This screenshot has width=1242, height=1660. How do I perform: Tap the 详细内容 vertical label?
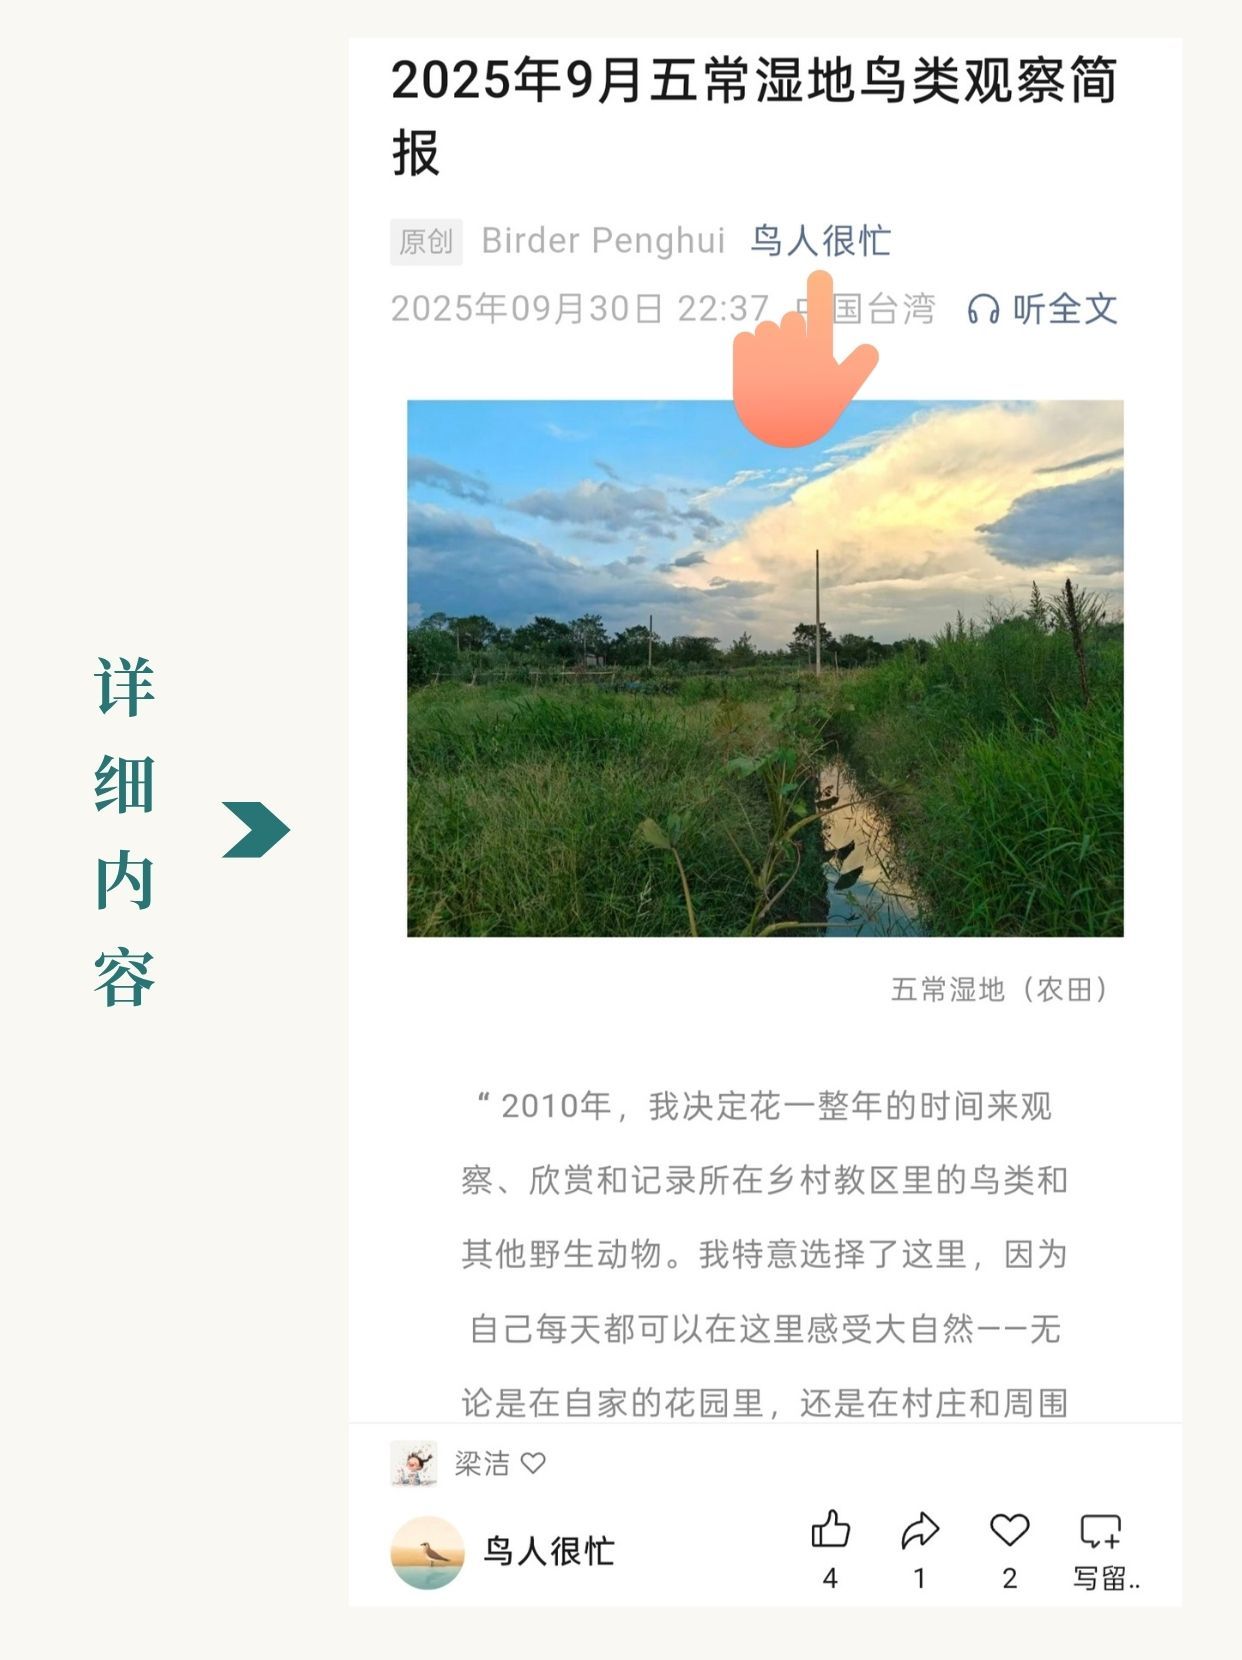[125, 831]
